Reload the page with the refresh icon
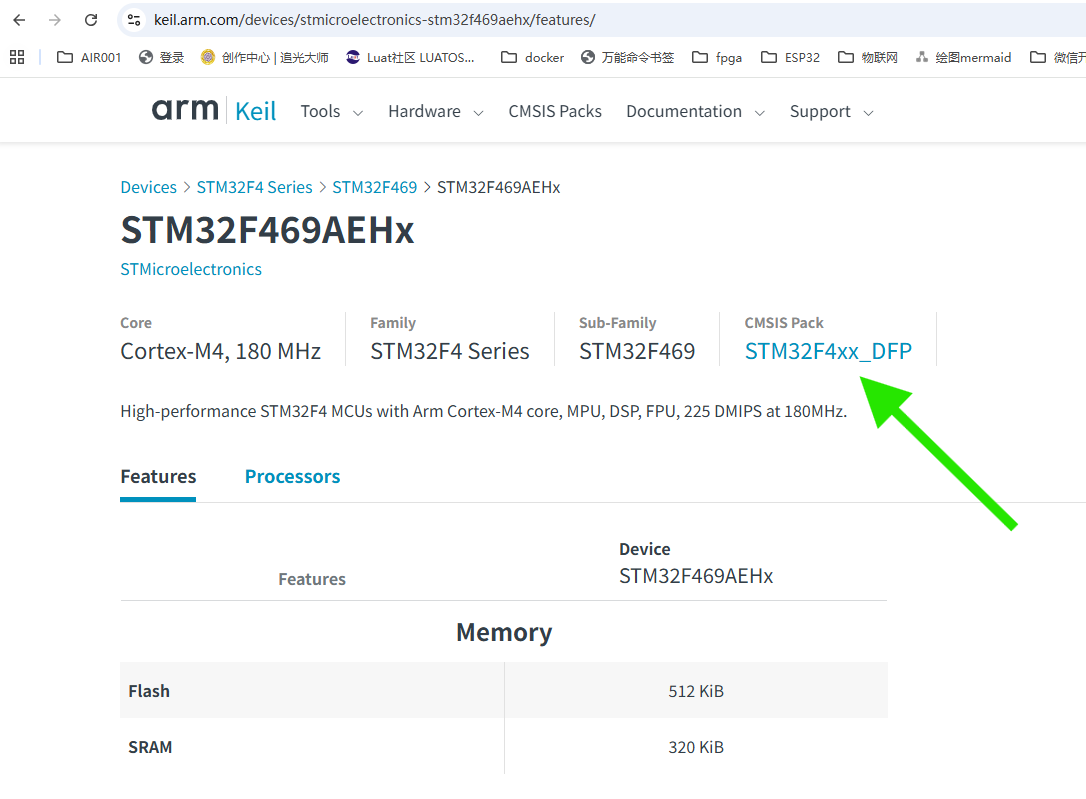 pos(91,20)
